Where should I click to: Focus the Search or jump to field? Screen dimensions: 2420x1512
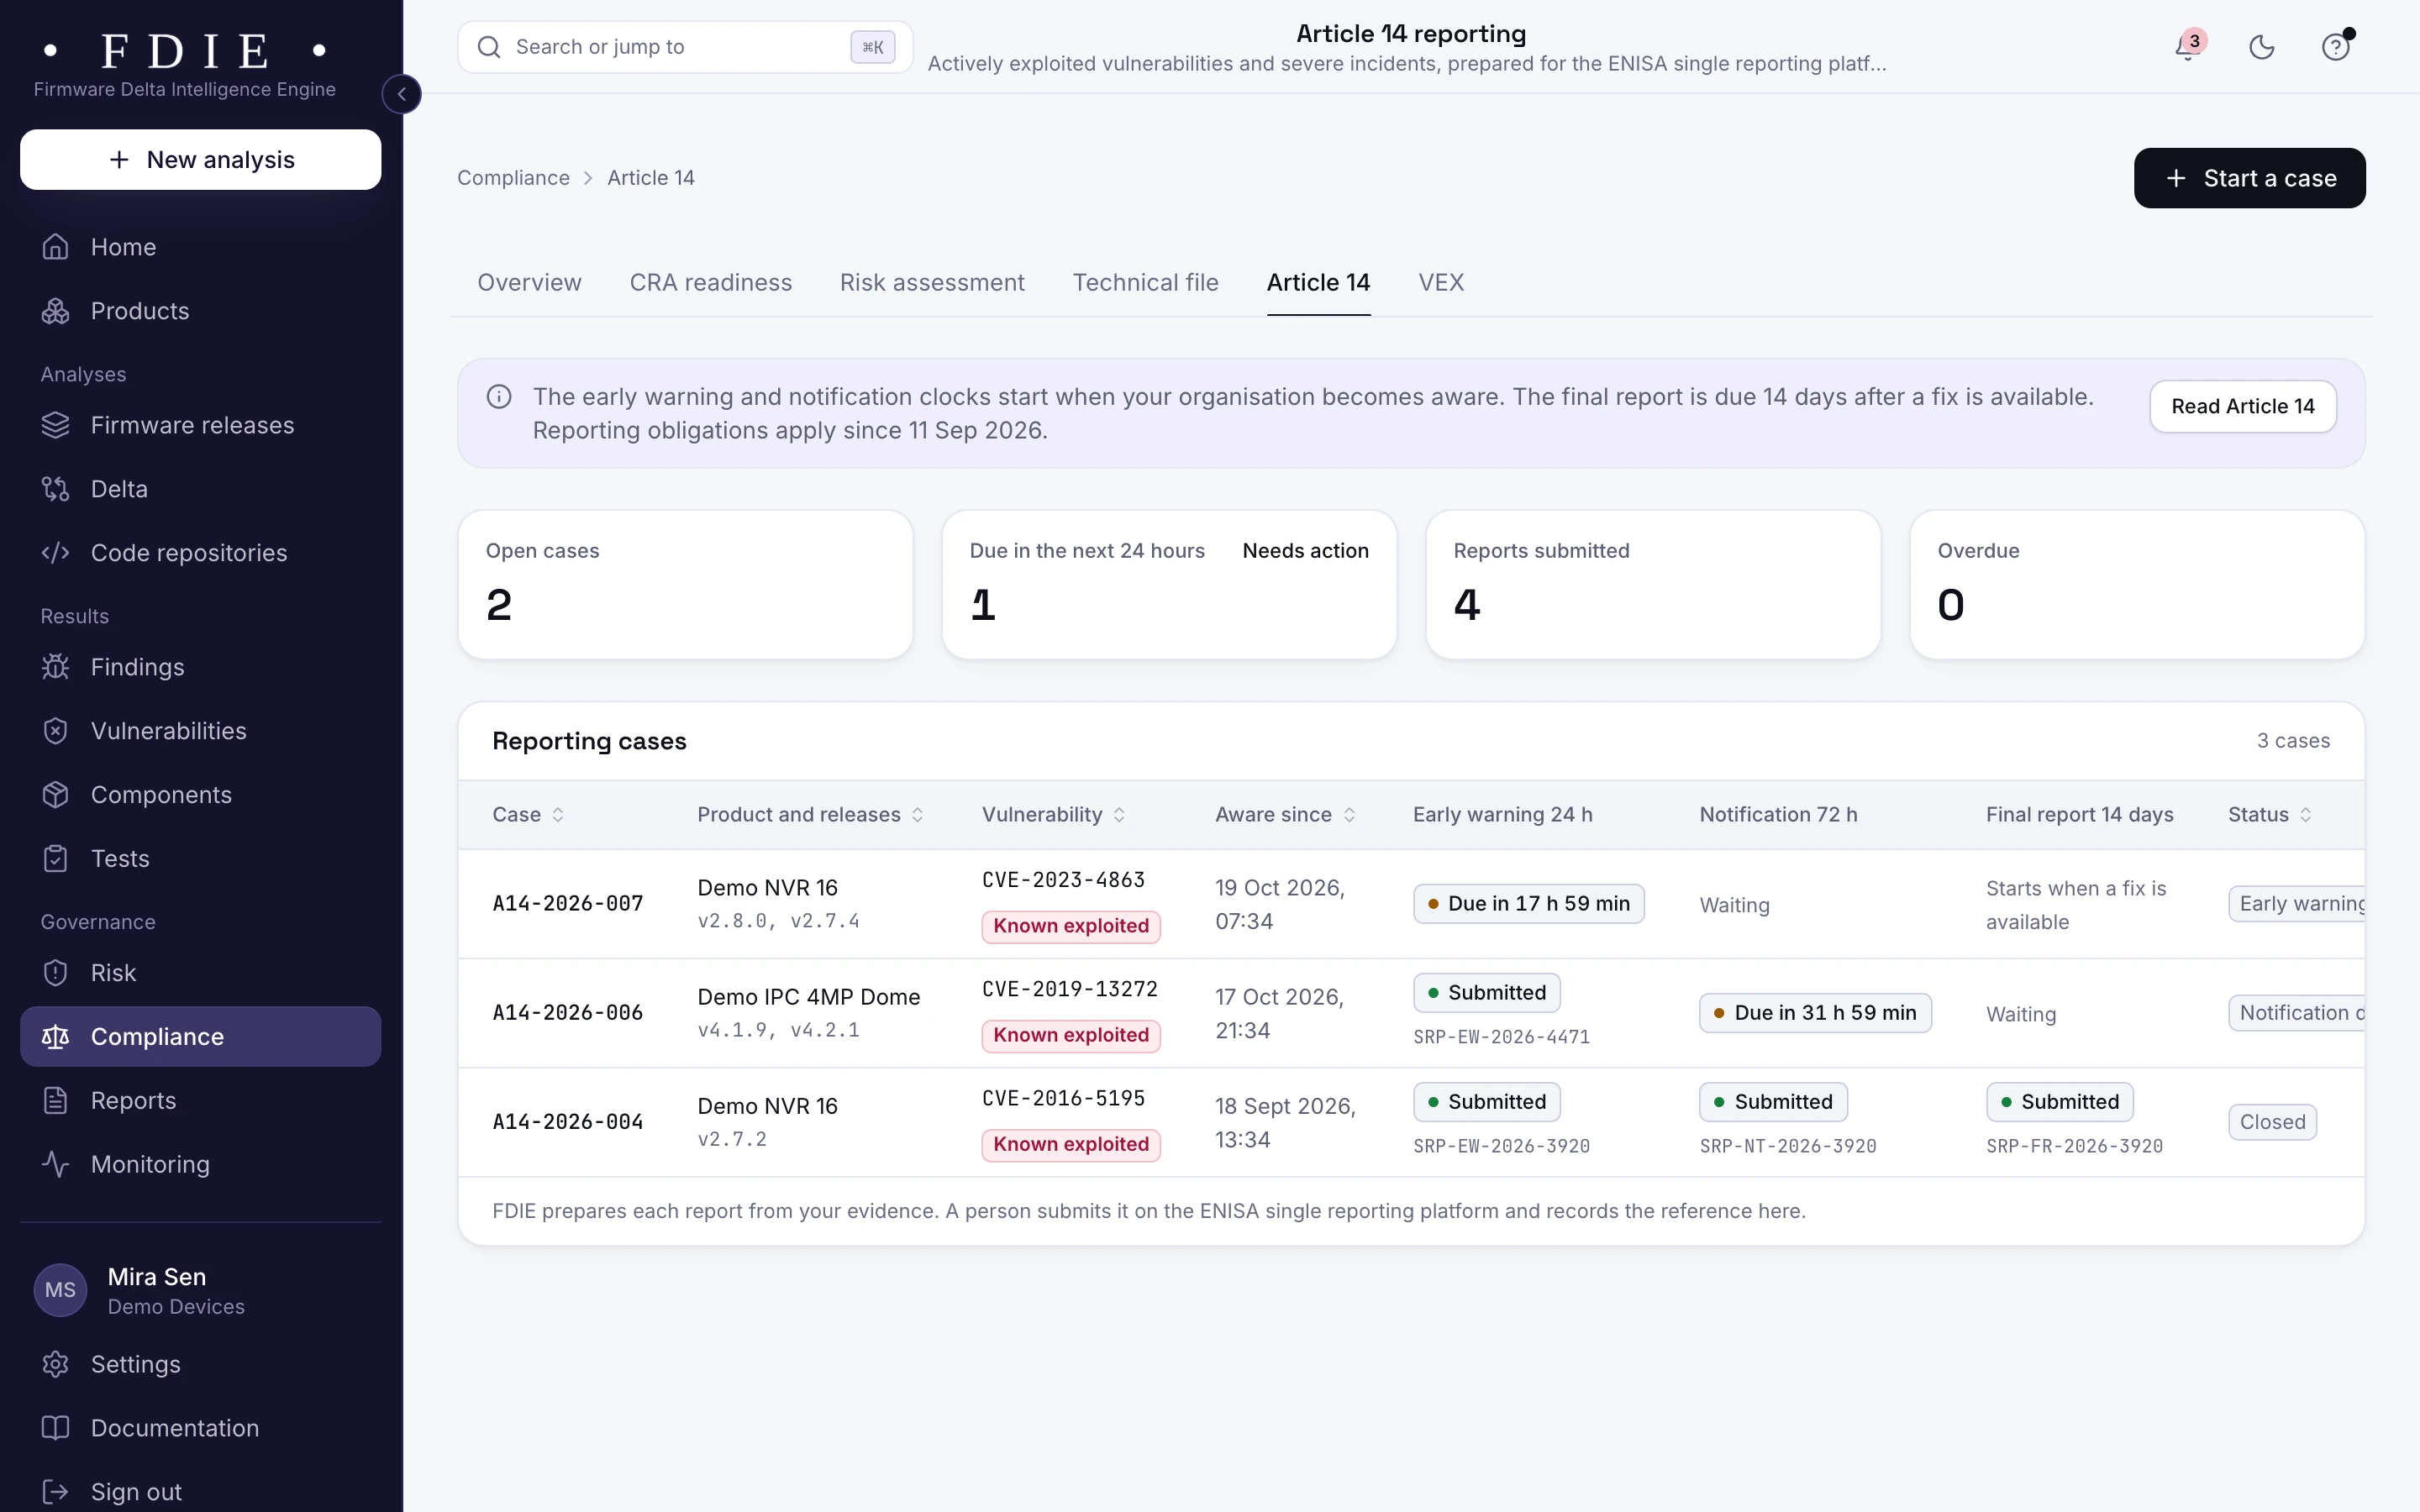coord(685,47)
